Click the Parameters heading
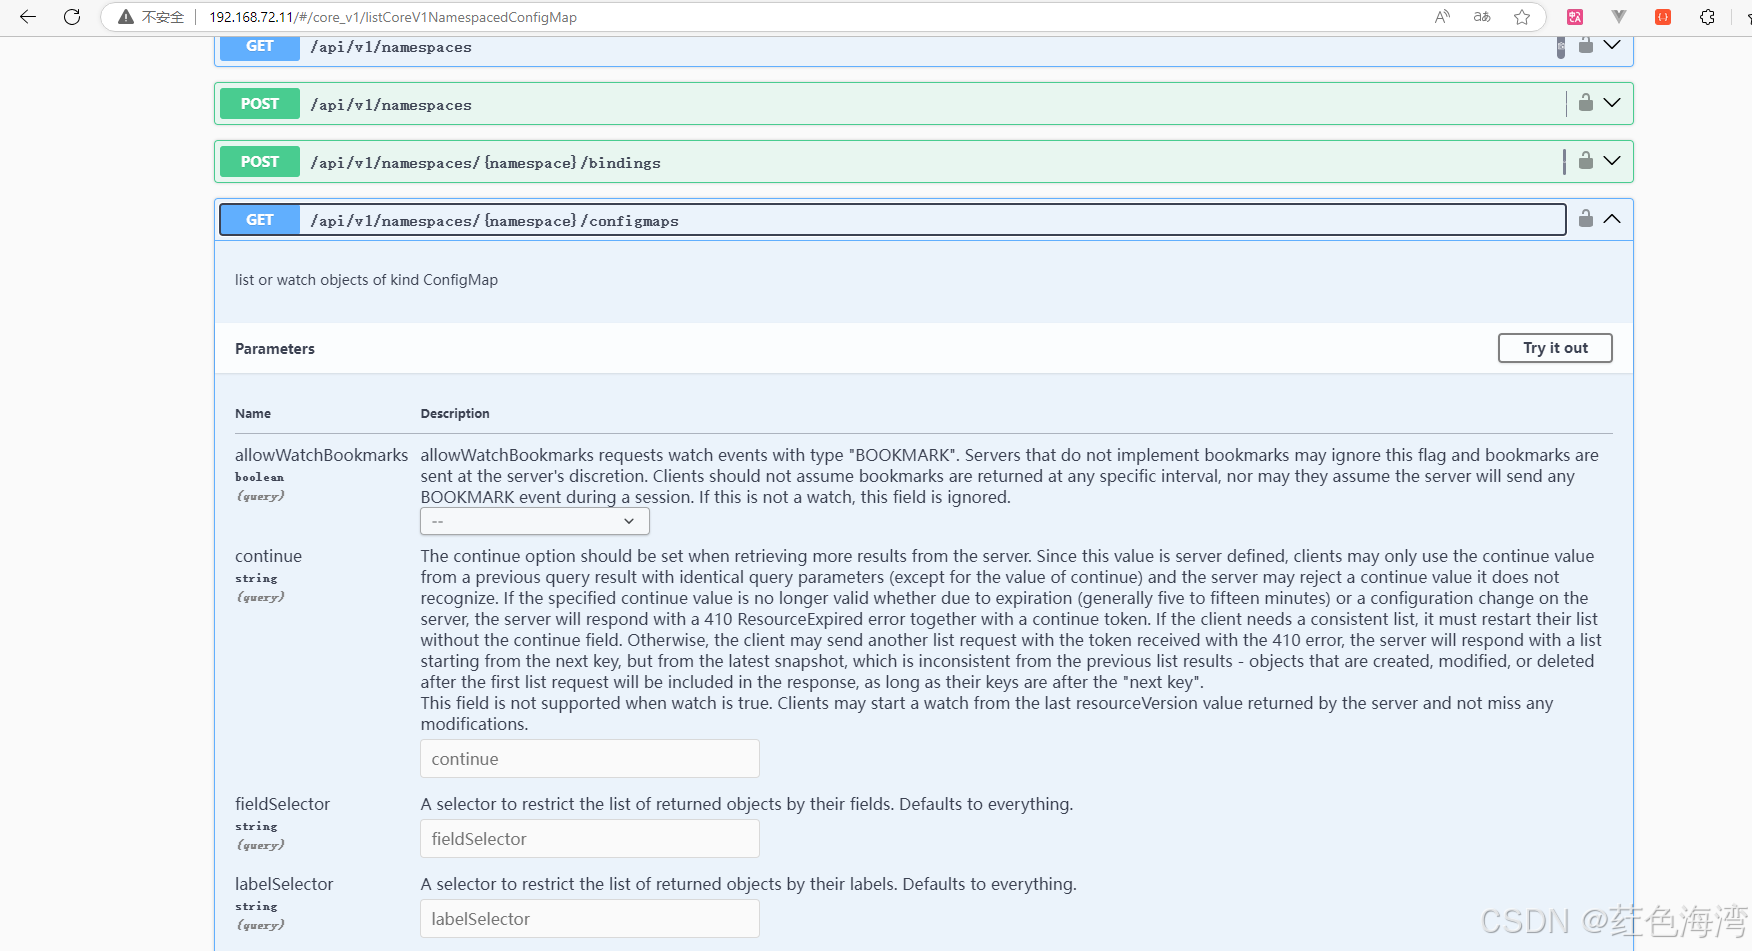 [x=275, y=349]
